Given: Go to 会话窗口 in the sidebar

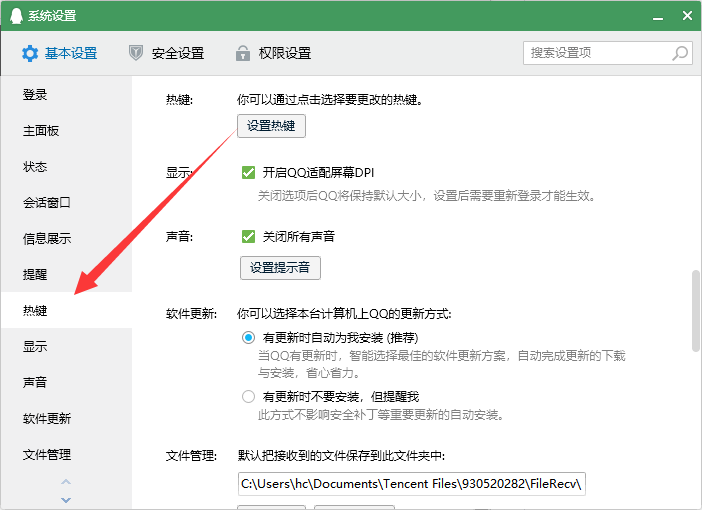Looking at the screenshot, I should point(66,202).
